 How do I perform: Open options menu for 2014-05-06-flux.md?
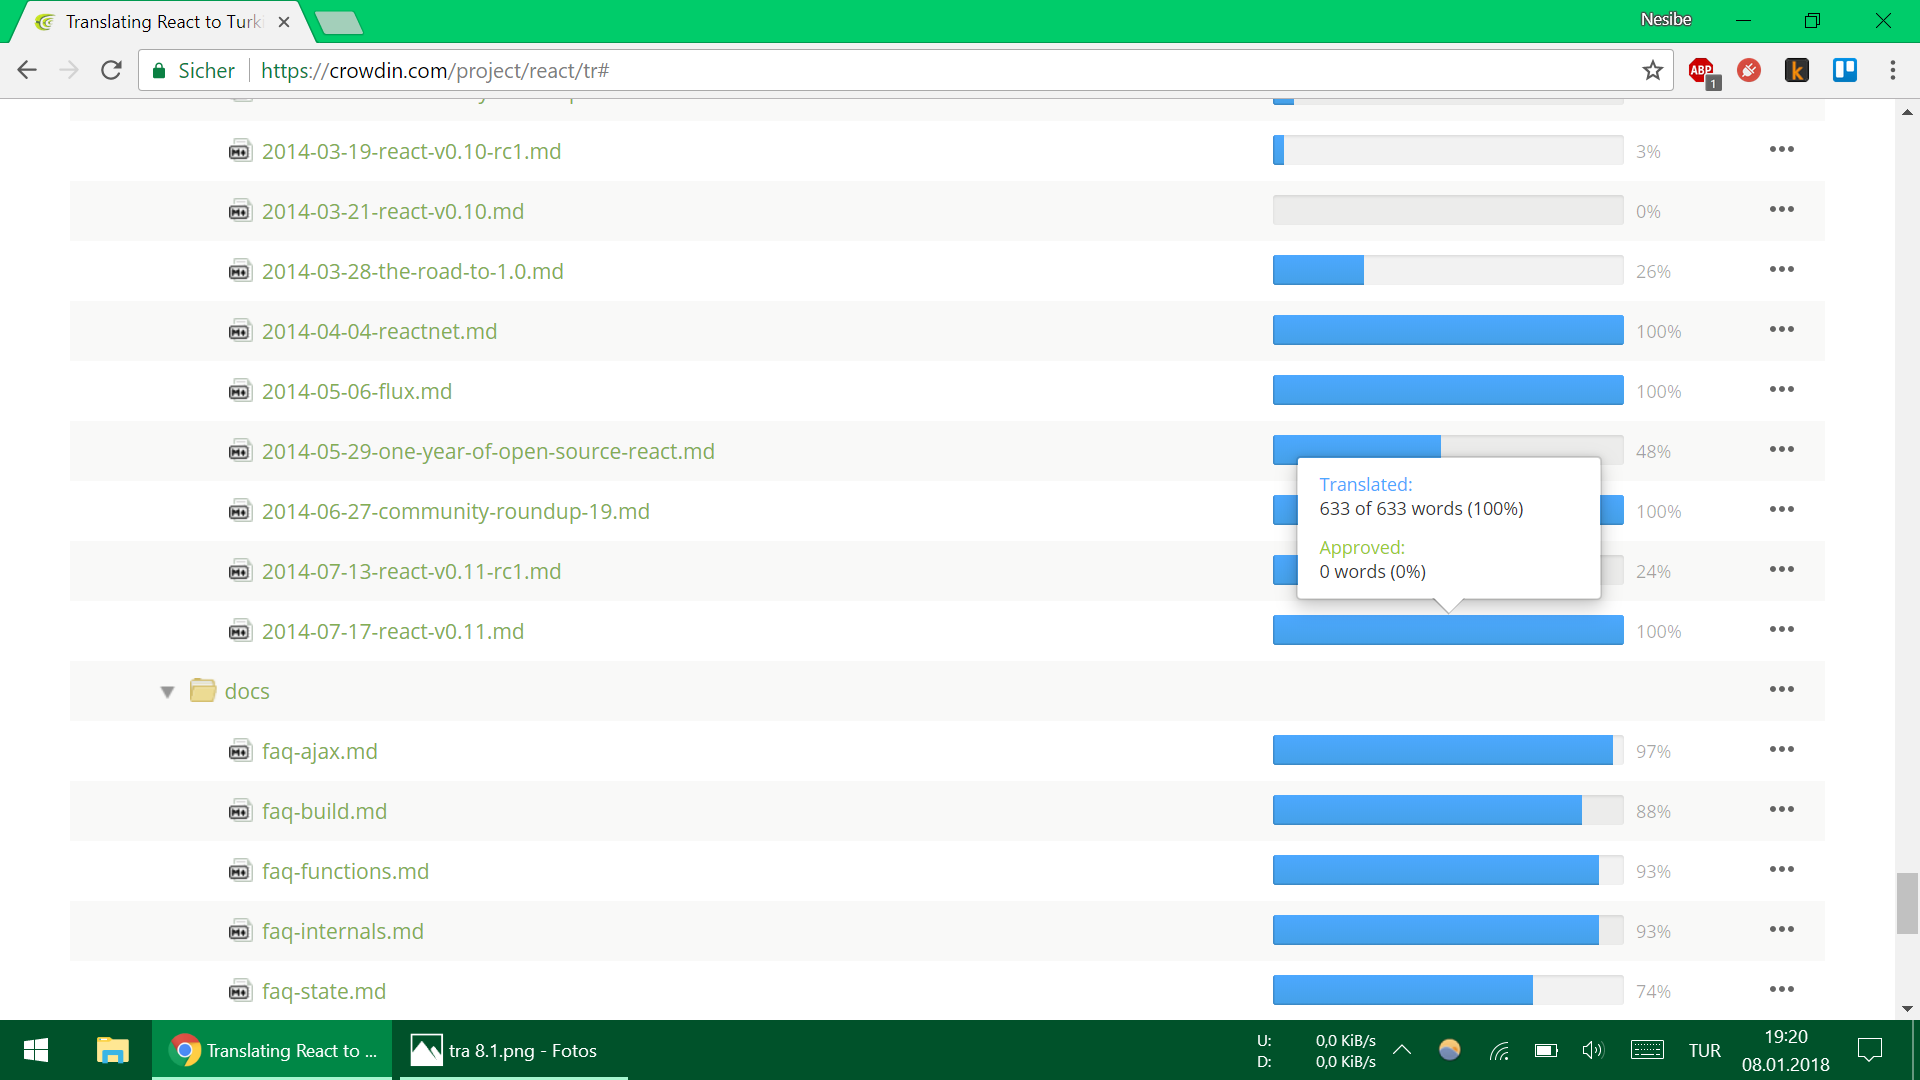point(1782,390)
